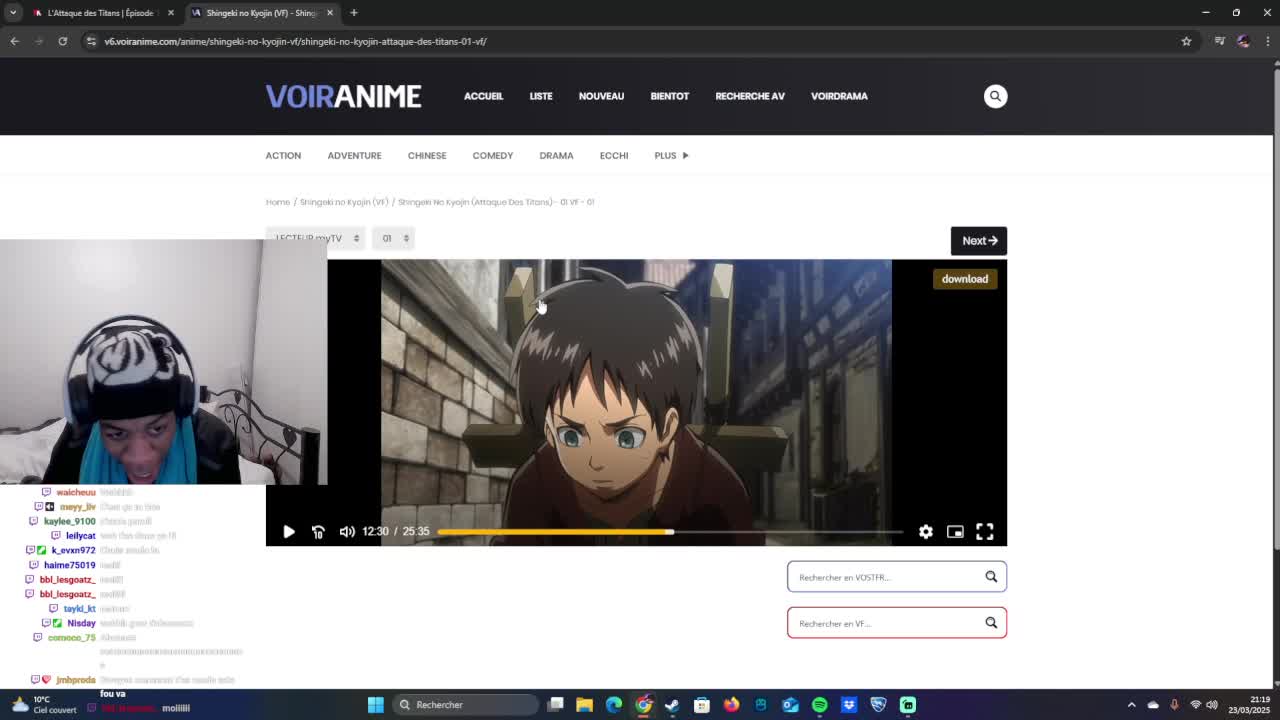Go to the Next episode

(979, 240)
